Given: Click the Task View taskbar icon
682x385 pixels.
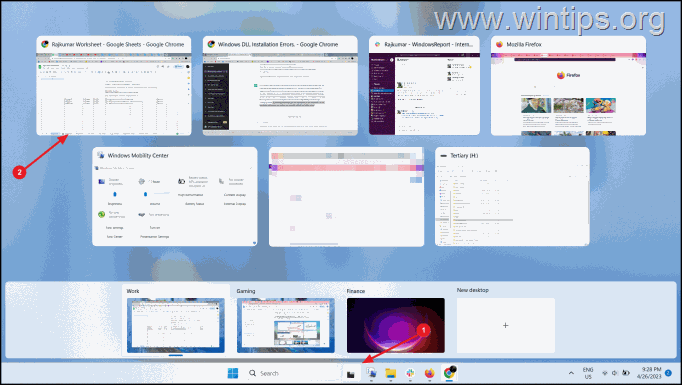Looking at the screenshot, I should (x=351, y=374).
